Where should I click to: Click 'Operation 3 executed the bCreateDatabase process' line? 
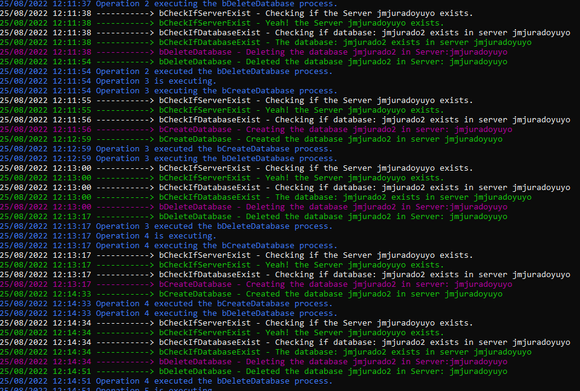[x=166, y=149]
